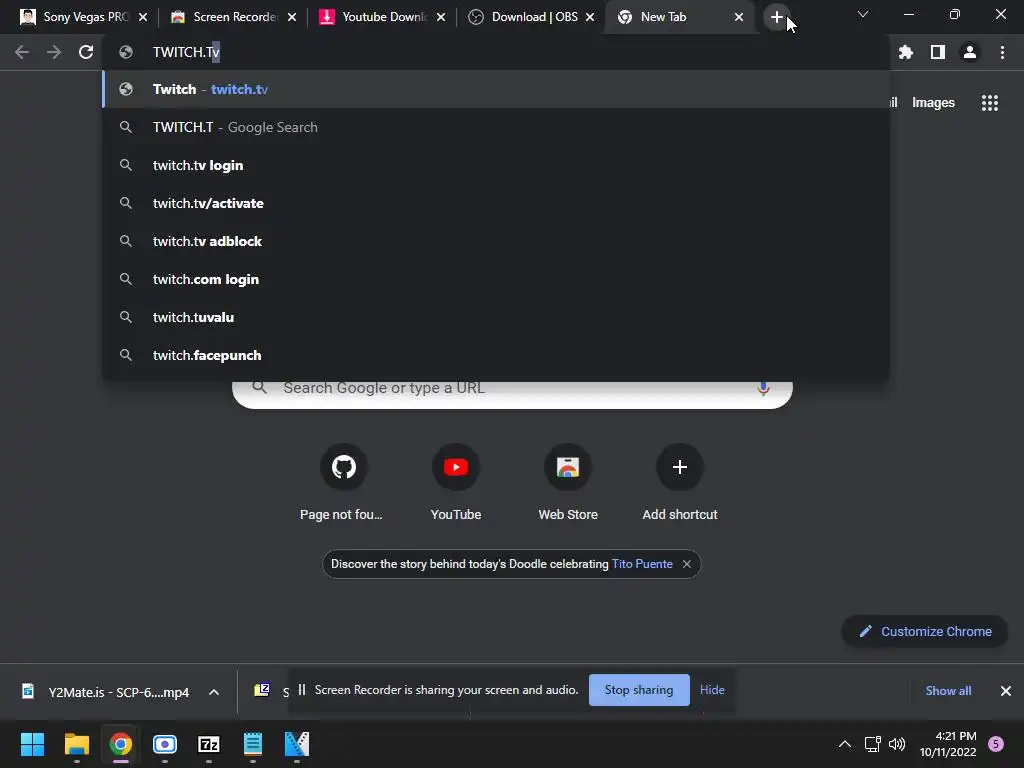Open the GitHub 'Page not fou...' shortcut
The image size is (1024, 768).
344,467
